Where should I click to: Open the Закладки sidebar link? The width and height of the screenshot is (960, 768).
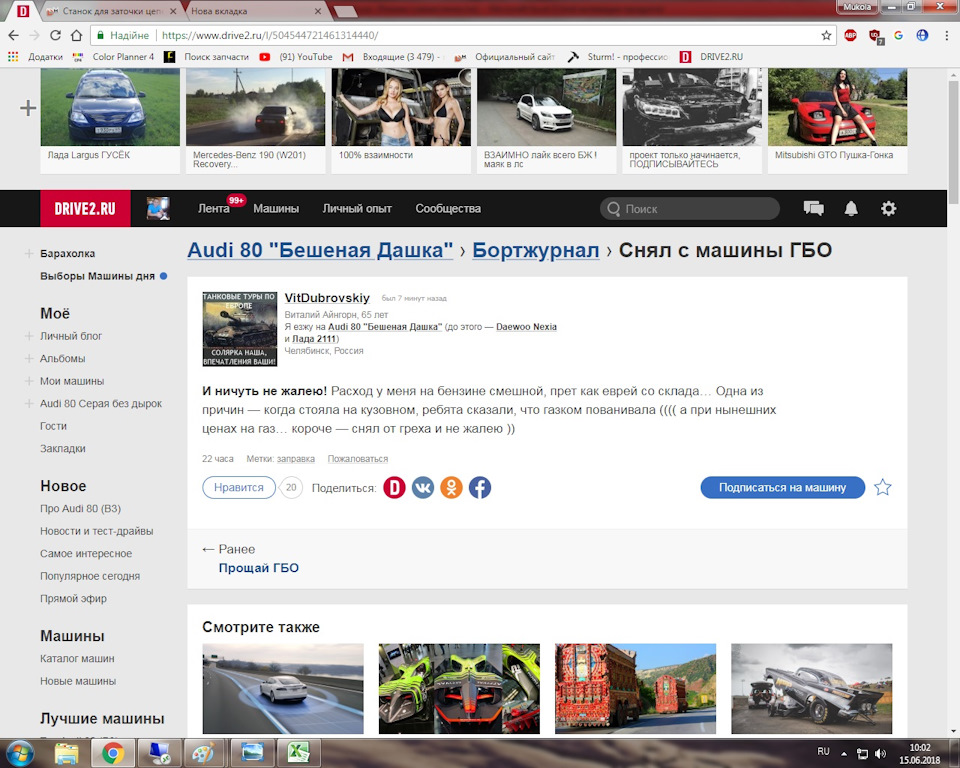(63, 449)
